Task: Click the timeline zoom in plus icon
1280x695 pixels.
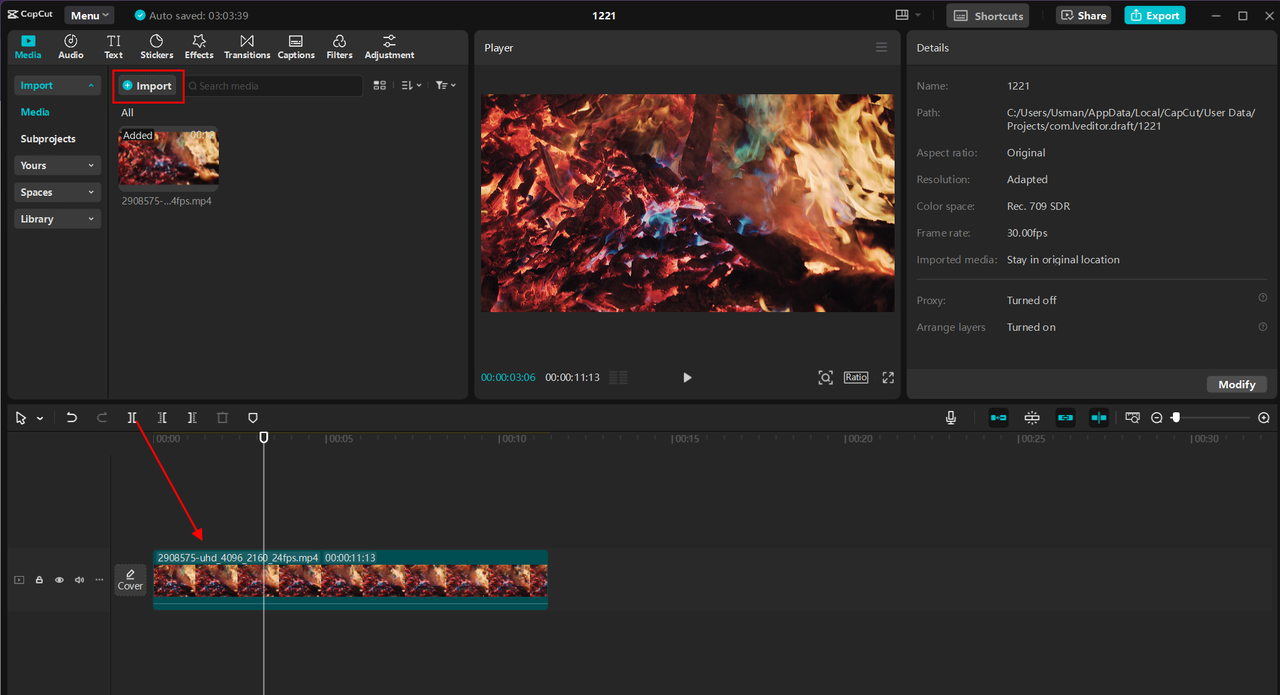Action: [x=1264, y=418]
